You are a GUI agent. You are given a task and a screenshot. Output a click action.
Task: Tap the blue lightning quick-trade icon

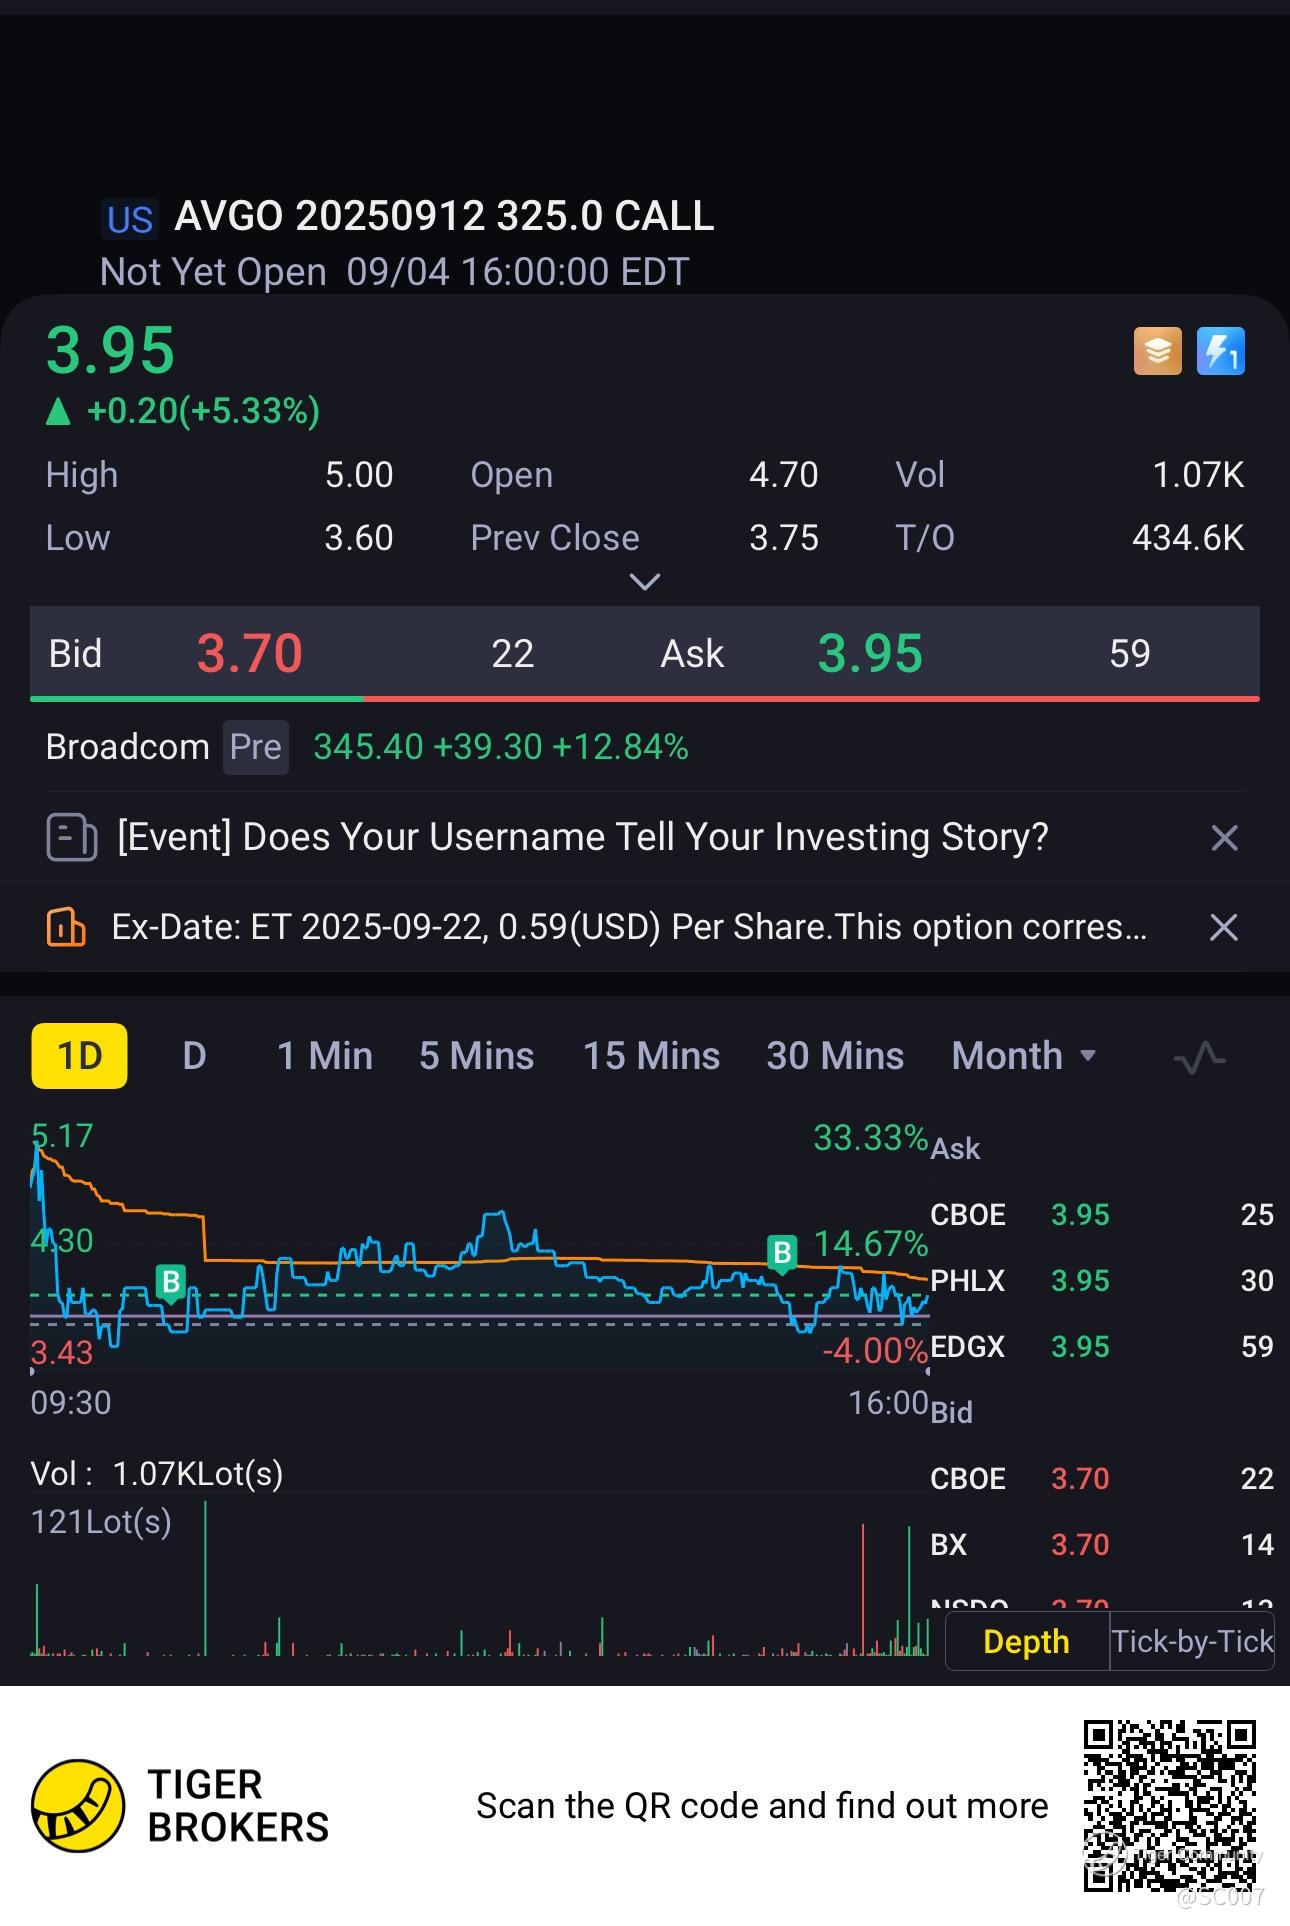(x=1221, y=351)
